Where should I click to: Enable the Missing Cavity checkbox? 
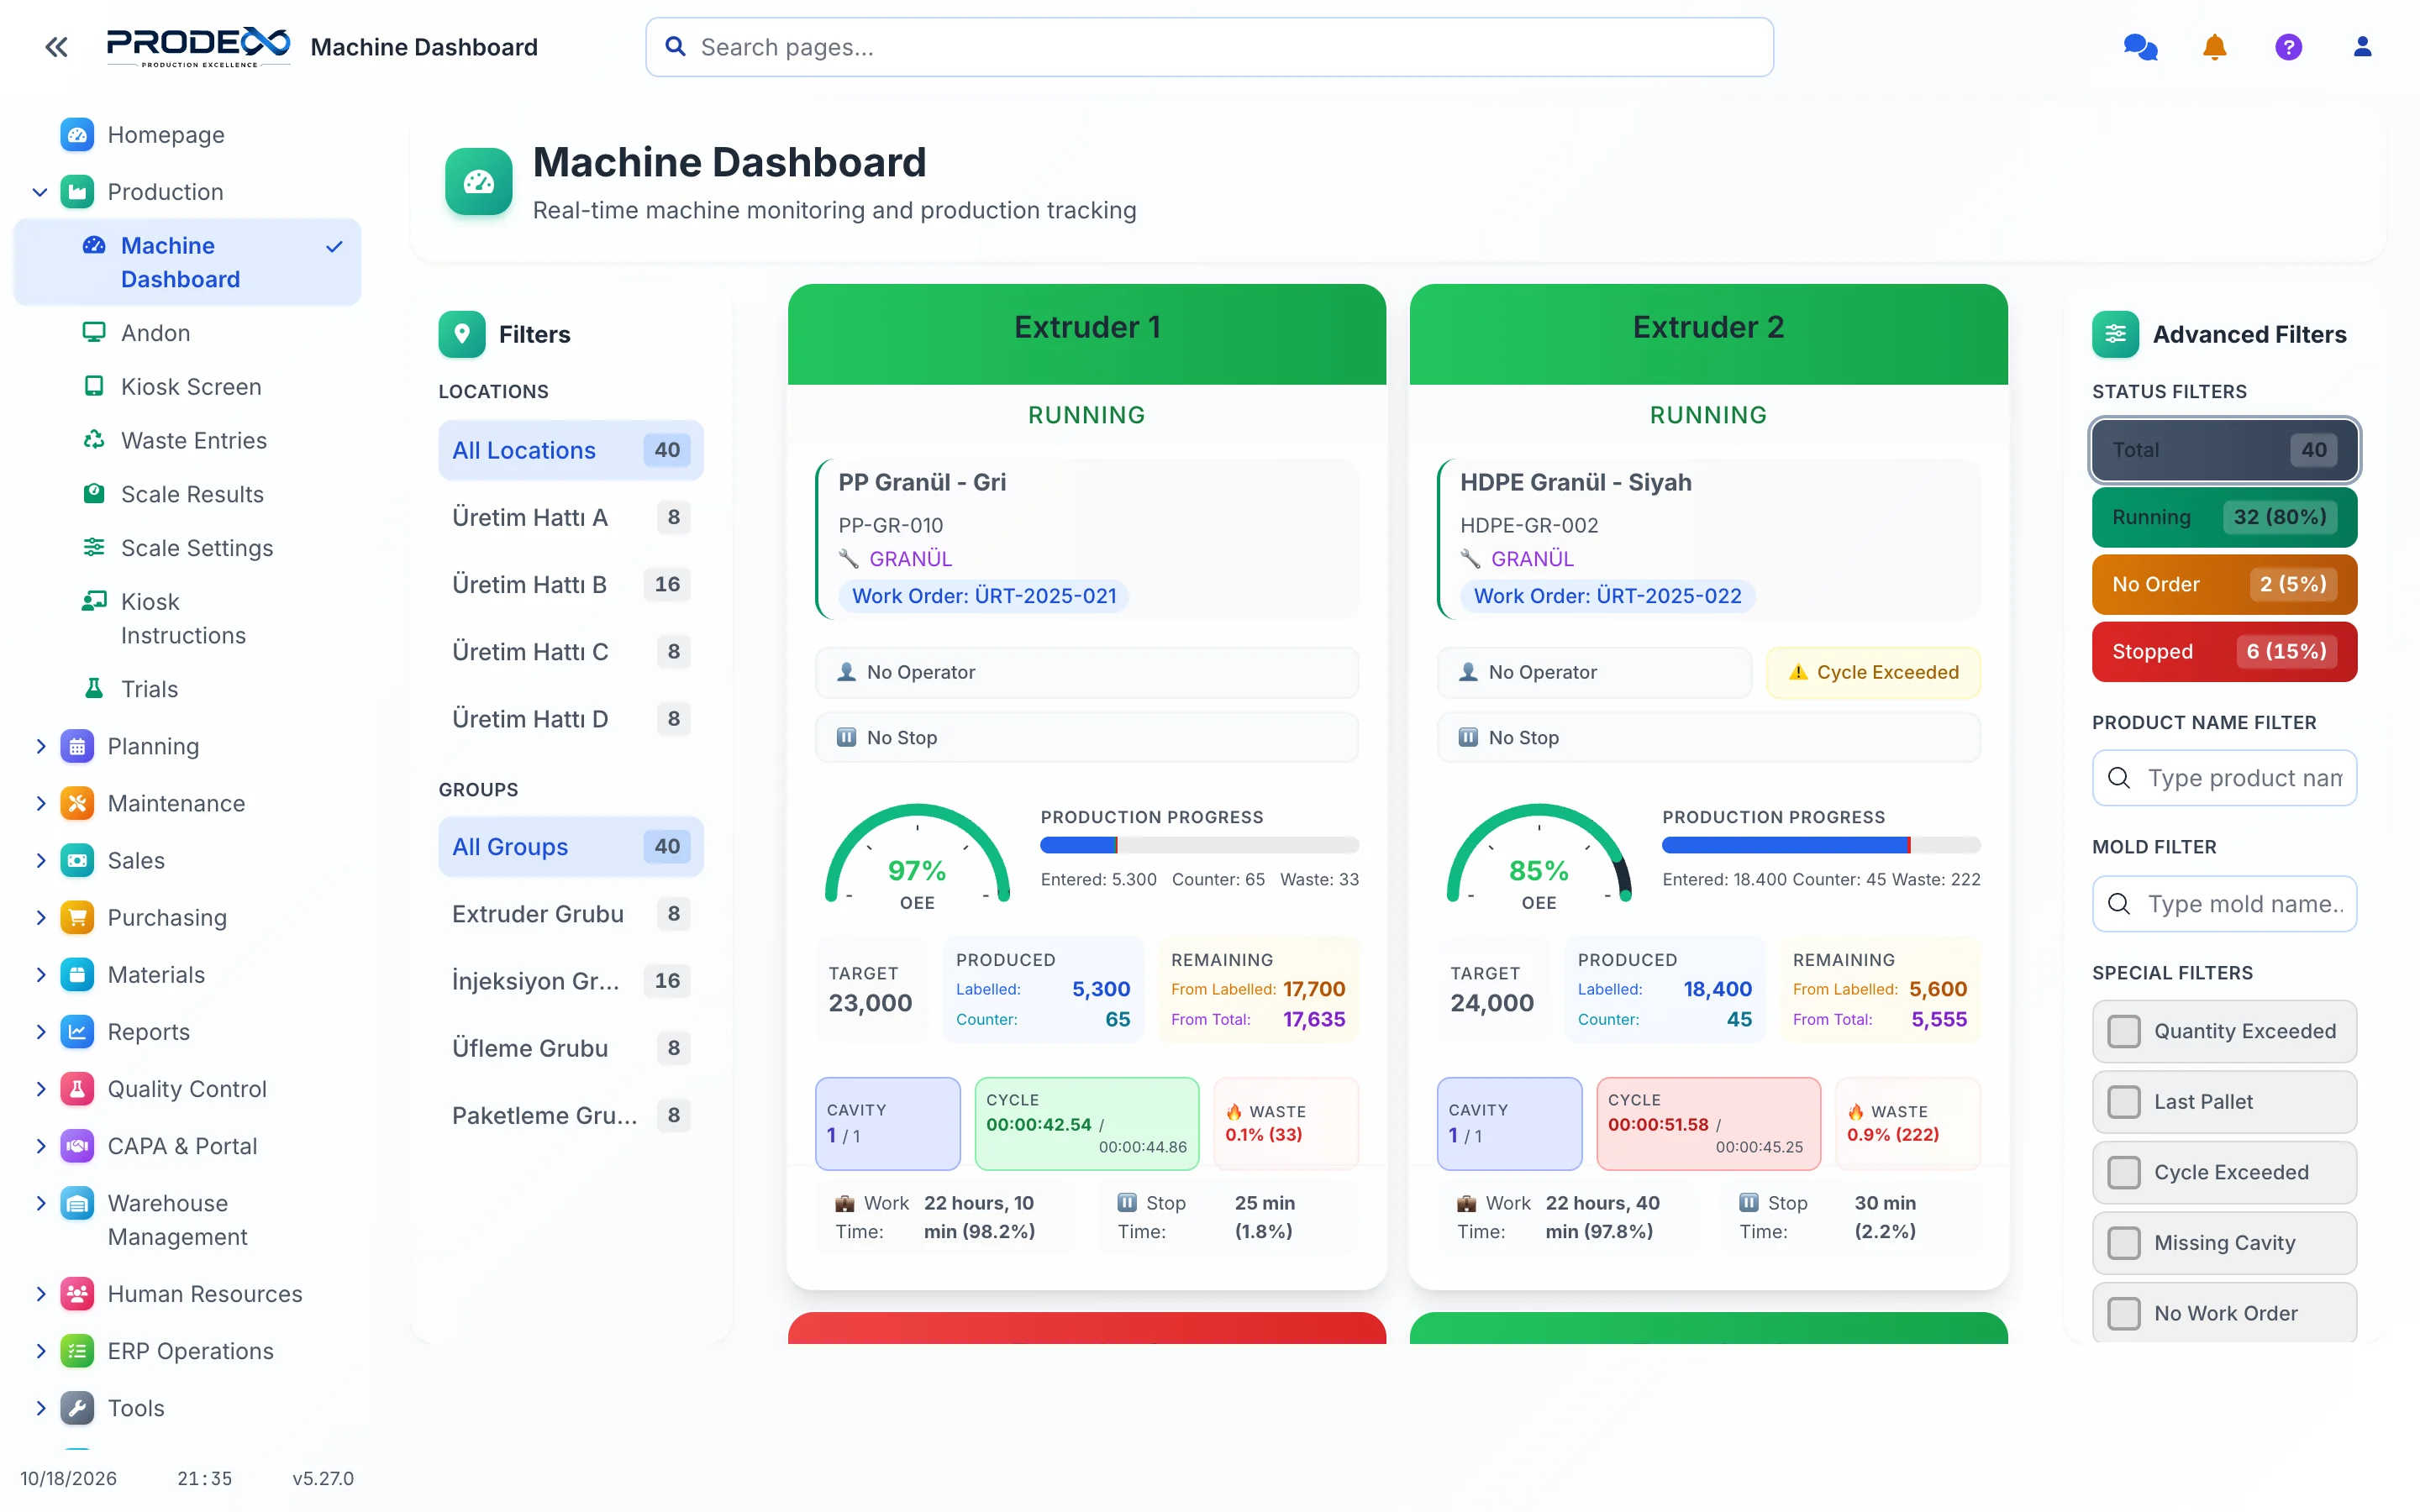coord(2124,1243)
